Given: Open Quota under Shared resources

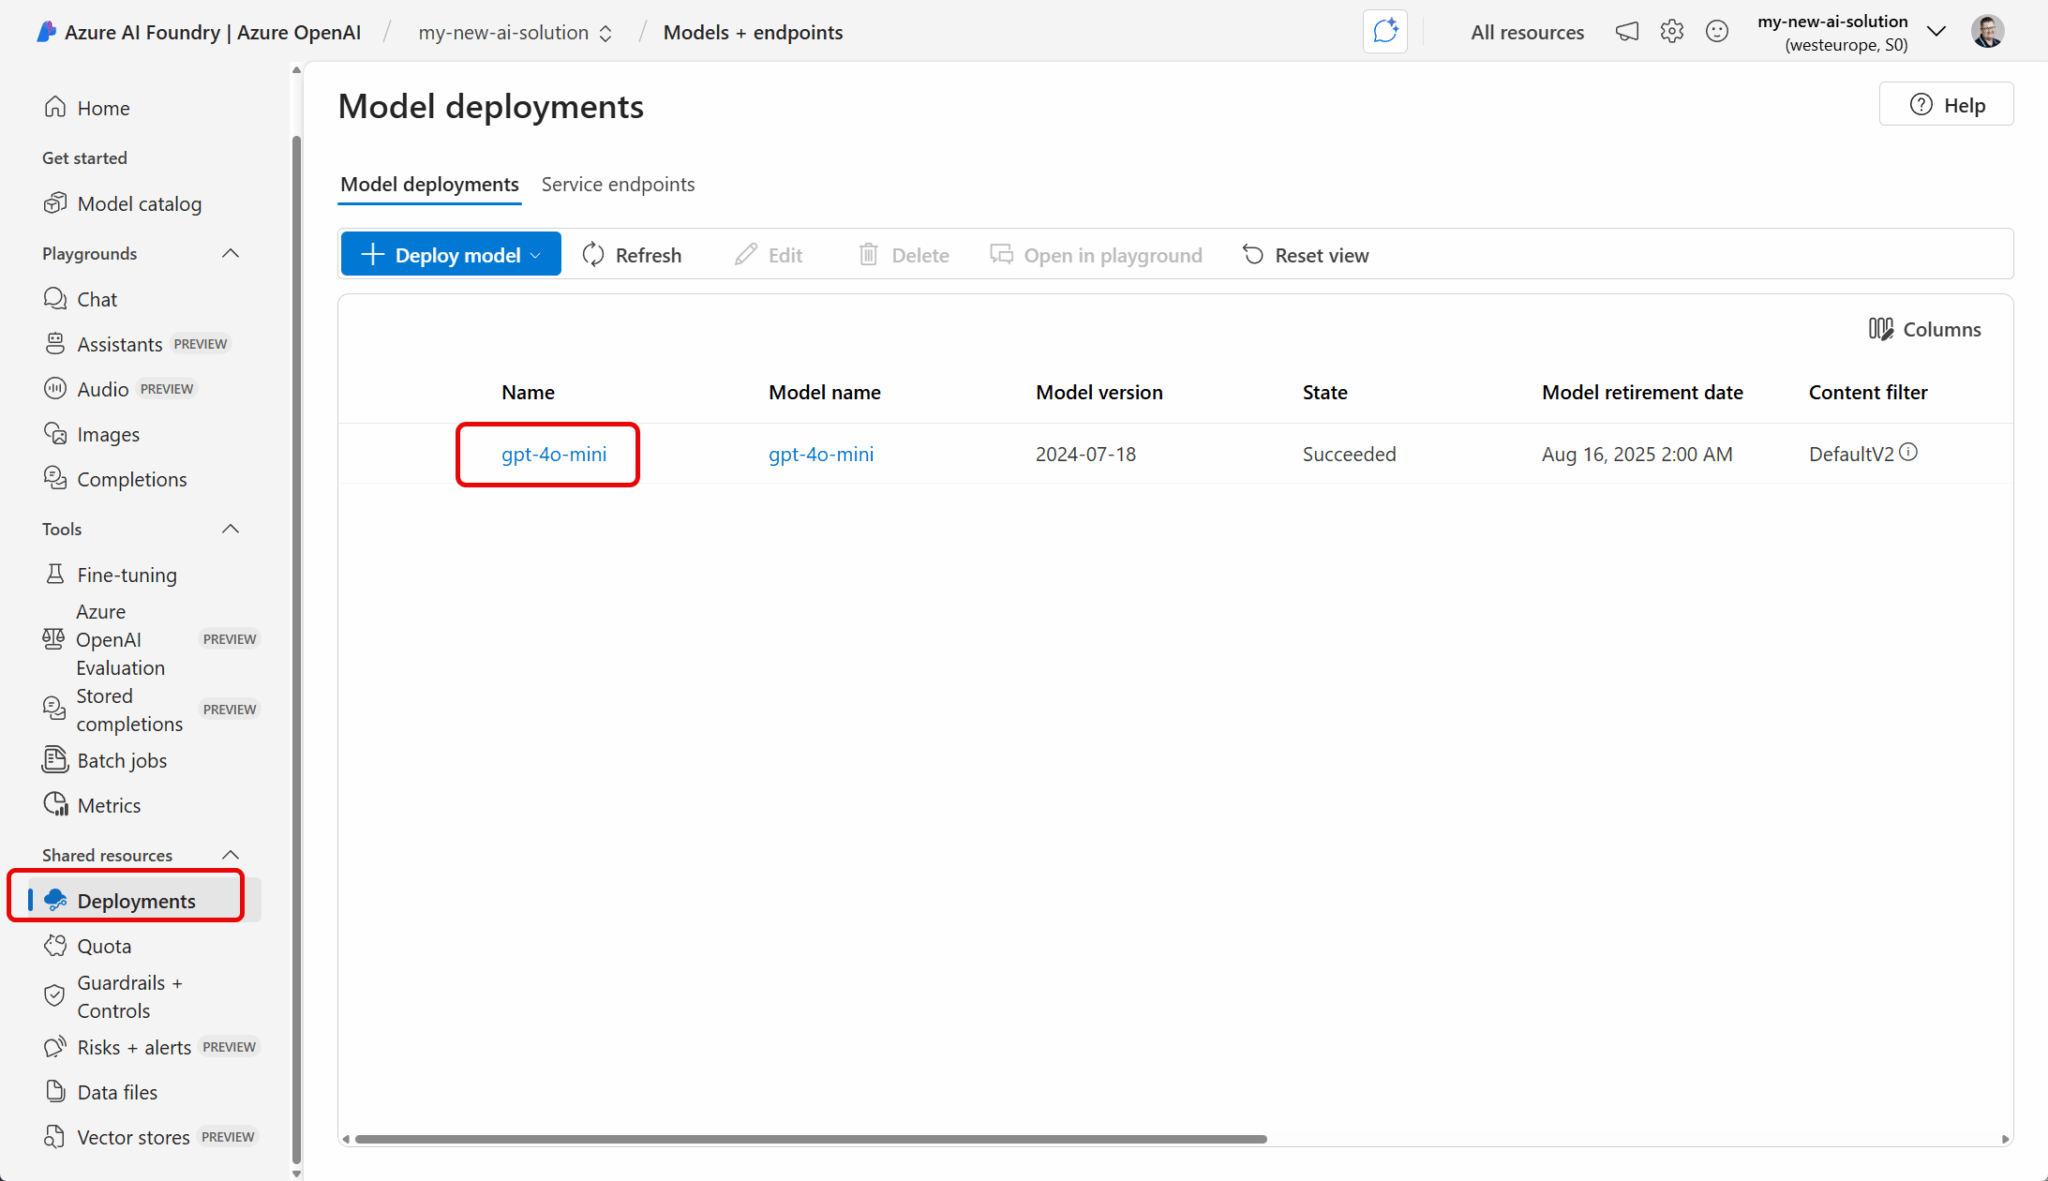Looking at the screenshot, I should coord(102,945).
